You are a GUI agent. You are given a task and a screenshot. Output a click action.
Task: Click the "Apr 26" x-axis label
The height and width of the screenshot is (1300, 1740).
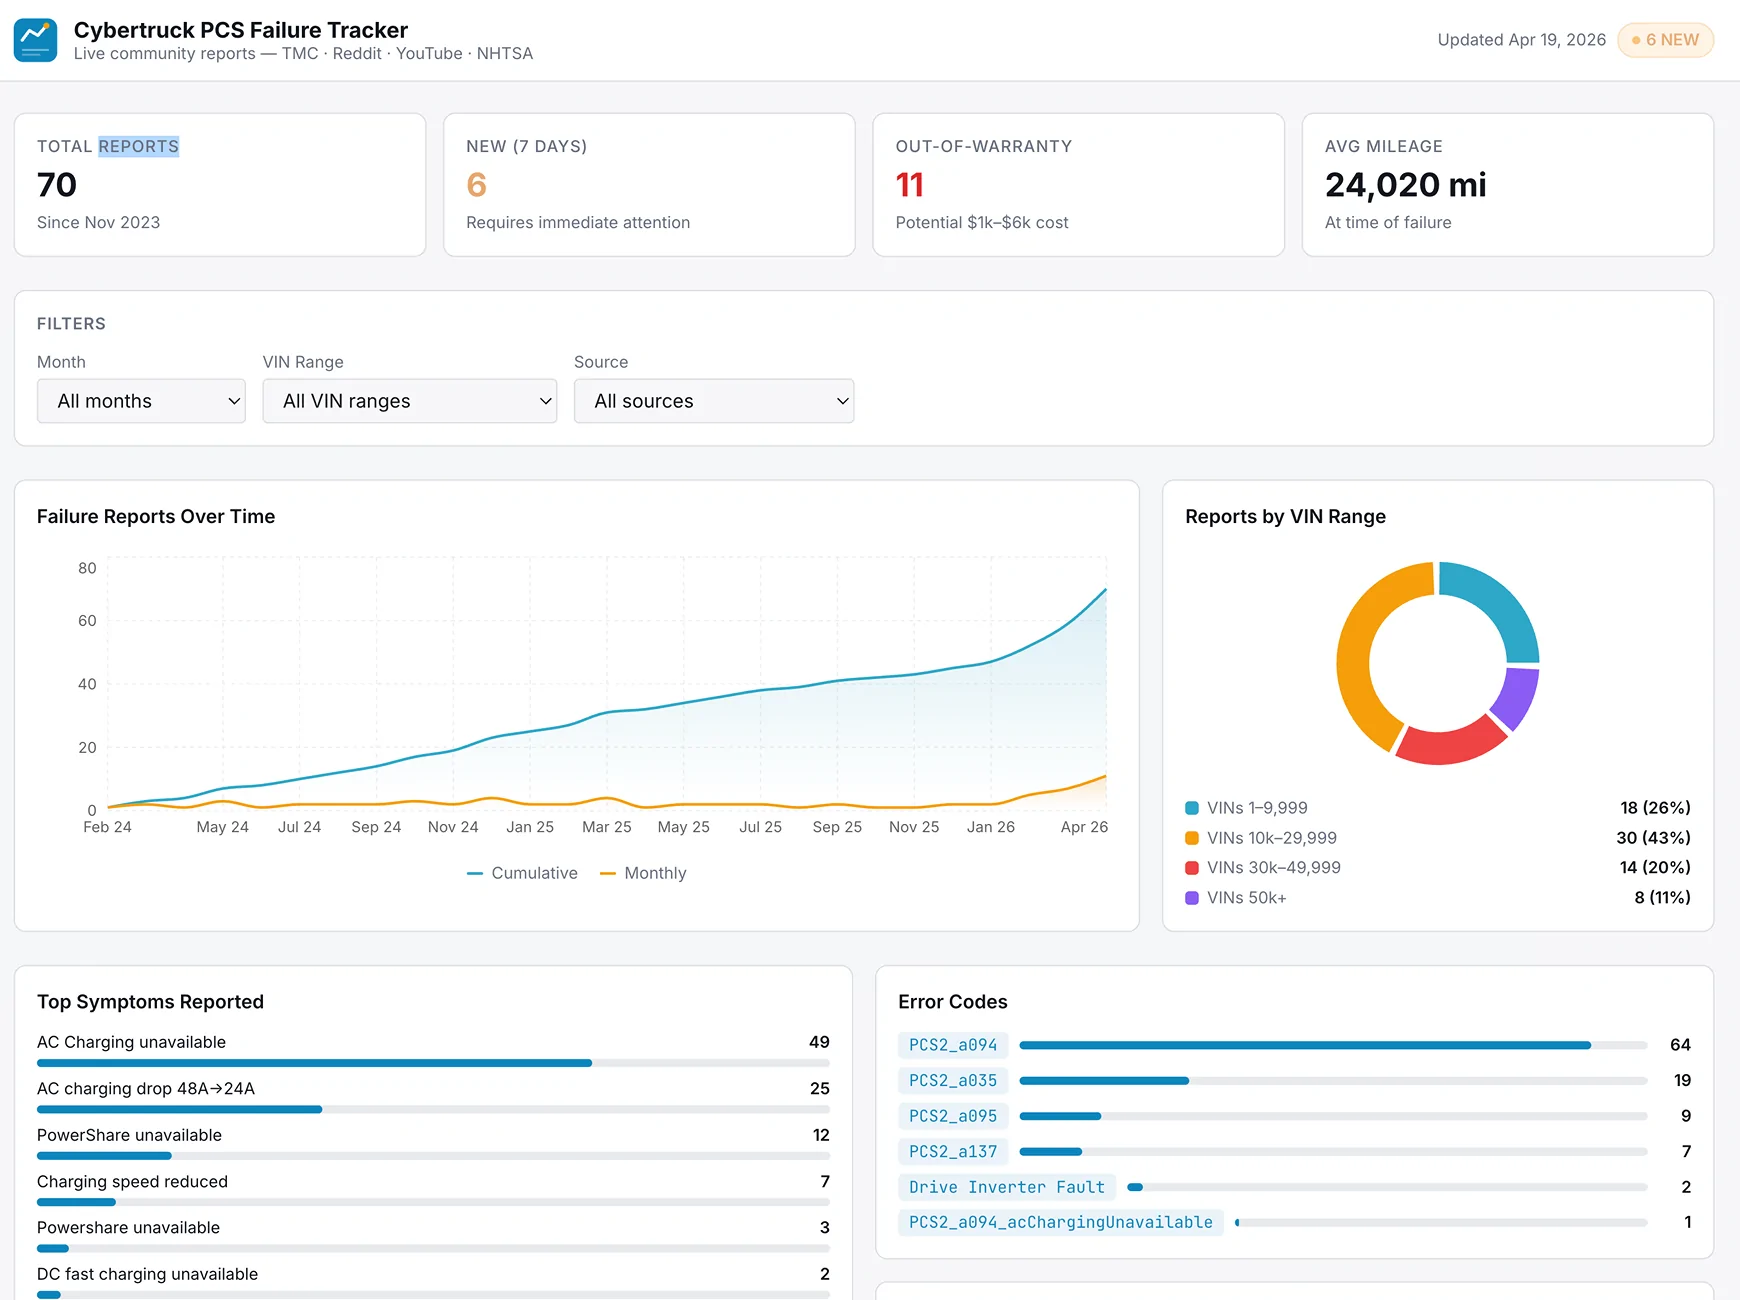tap(1084, 827)
